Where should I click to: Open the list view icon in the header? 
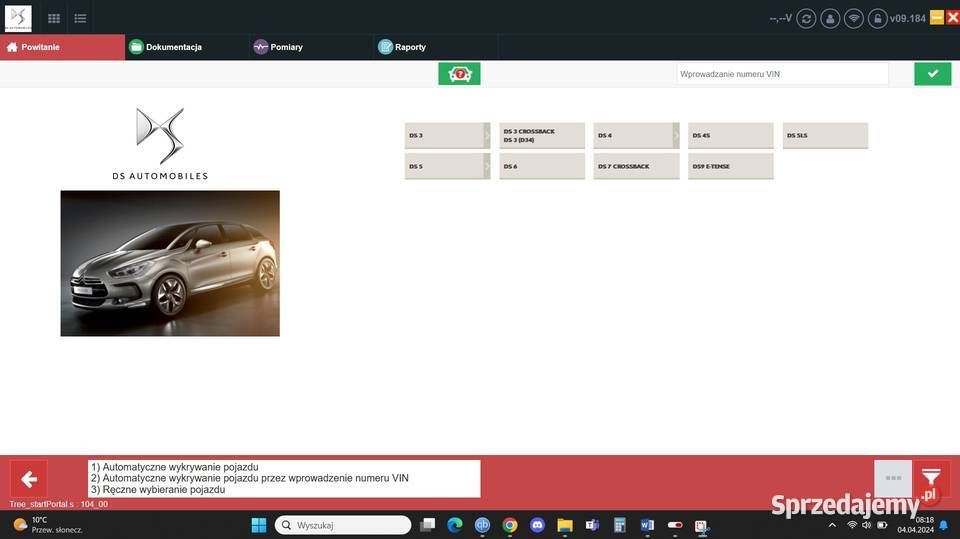point(80,18)
